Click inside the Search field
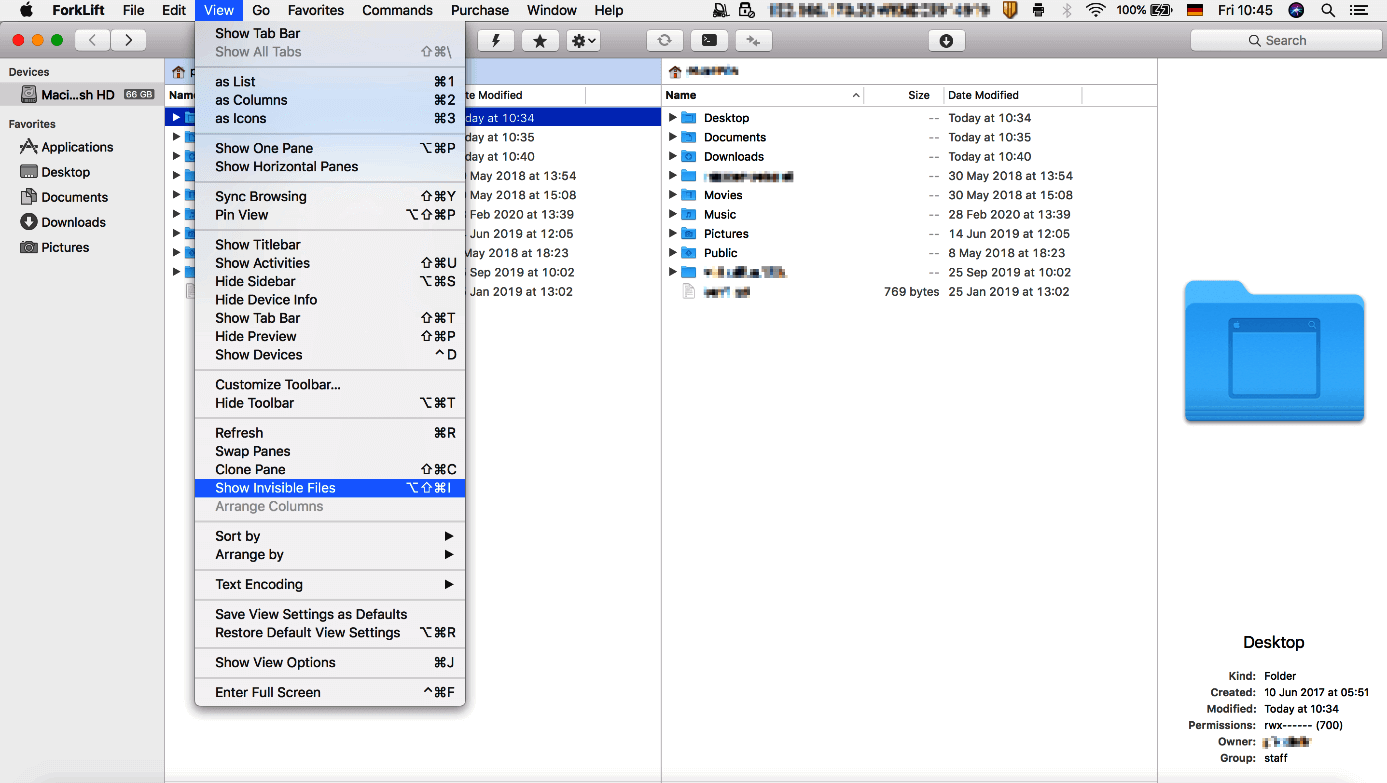The width and height of the screenshot is (1387, 783). point(1286,40)
